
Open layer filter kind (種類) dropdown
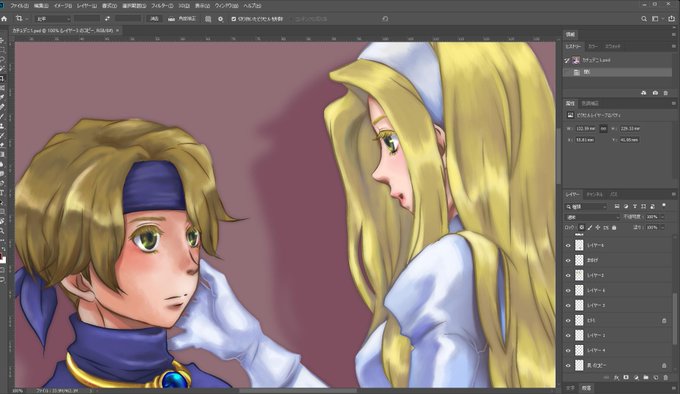point(586,206)
